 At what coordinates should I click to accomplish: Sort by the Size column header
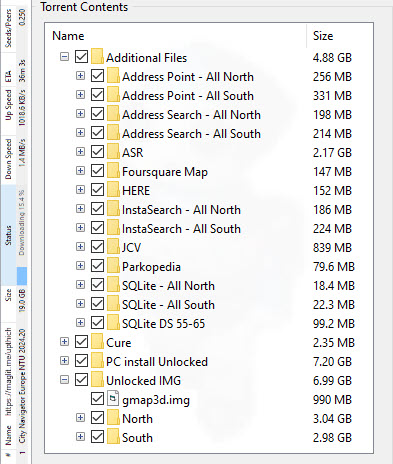coord(340,36)
